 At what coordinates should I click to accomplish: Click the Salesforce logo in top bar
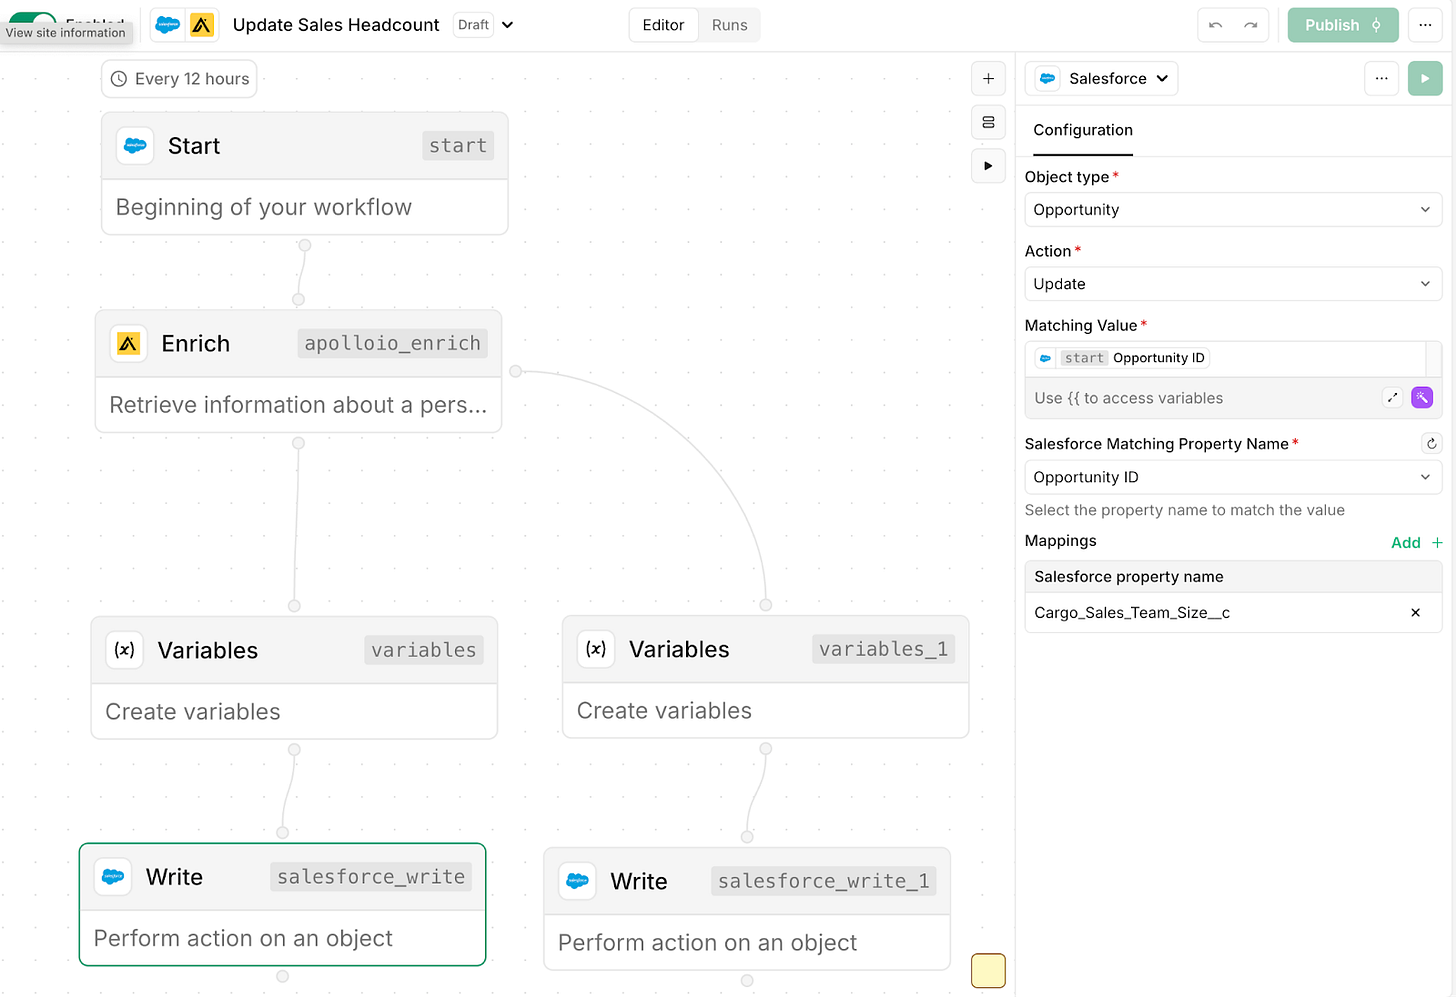(x=168, y=25)
